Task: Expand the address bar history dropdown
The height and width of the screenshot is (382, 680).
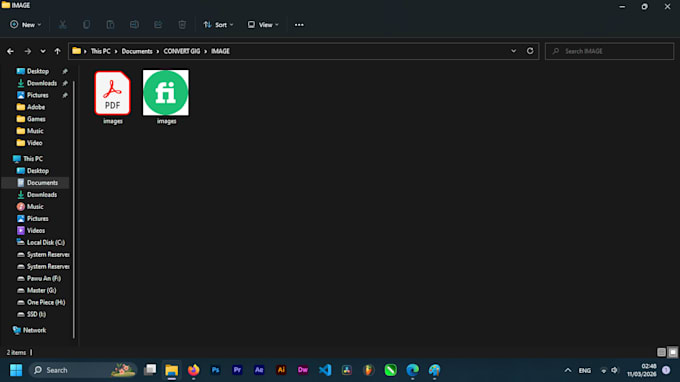Action: 513,51
